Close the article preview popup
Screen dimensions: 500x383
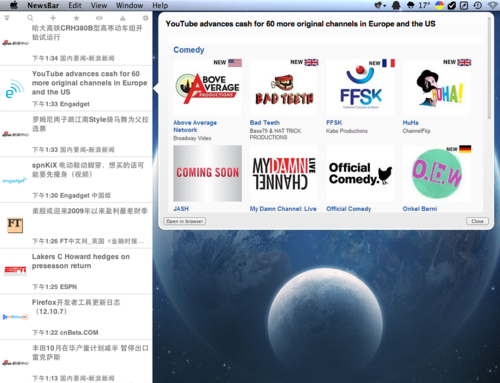point(477,221)
